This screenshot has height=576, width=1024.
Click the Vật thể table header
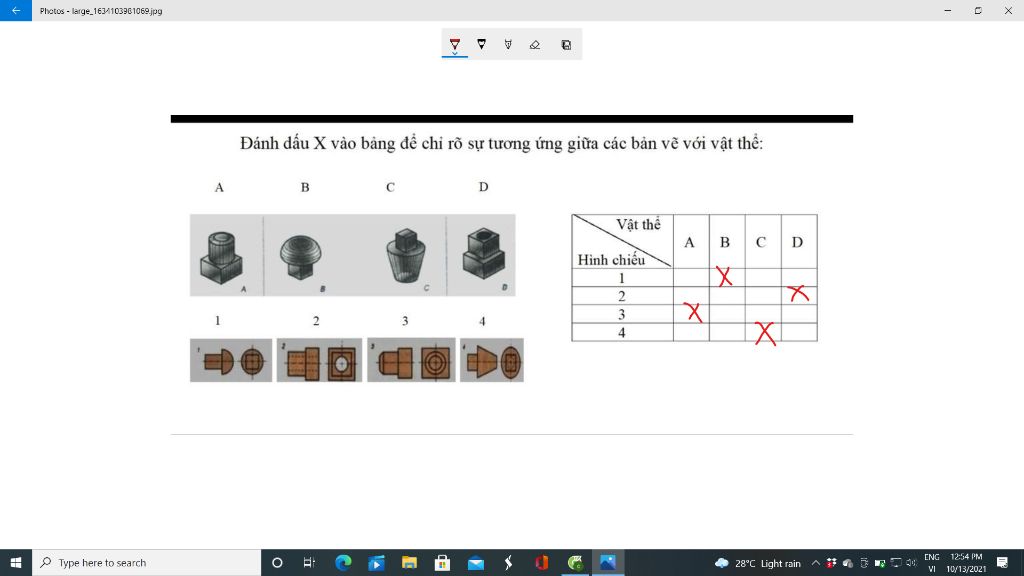coord(638,225)
